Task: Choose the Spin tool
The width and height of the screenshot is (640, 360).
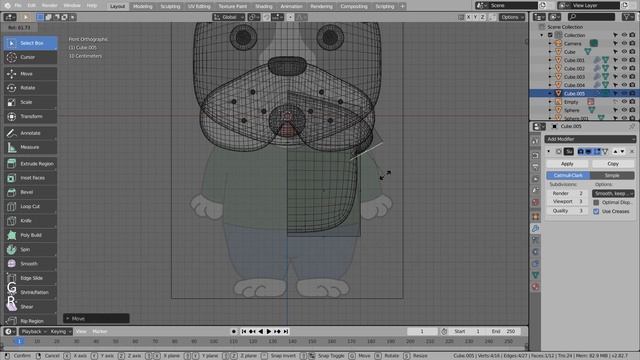Action: click(30, 249)
